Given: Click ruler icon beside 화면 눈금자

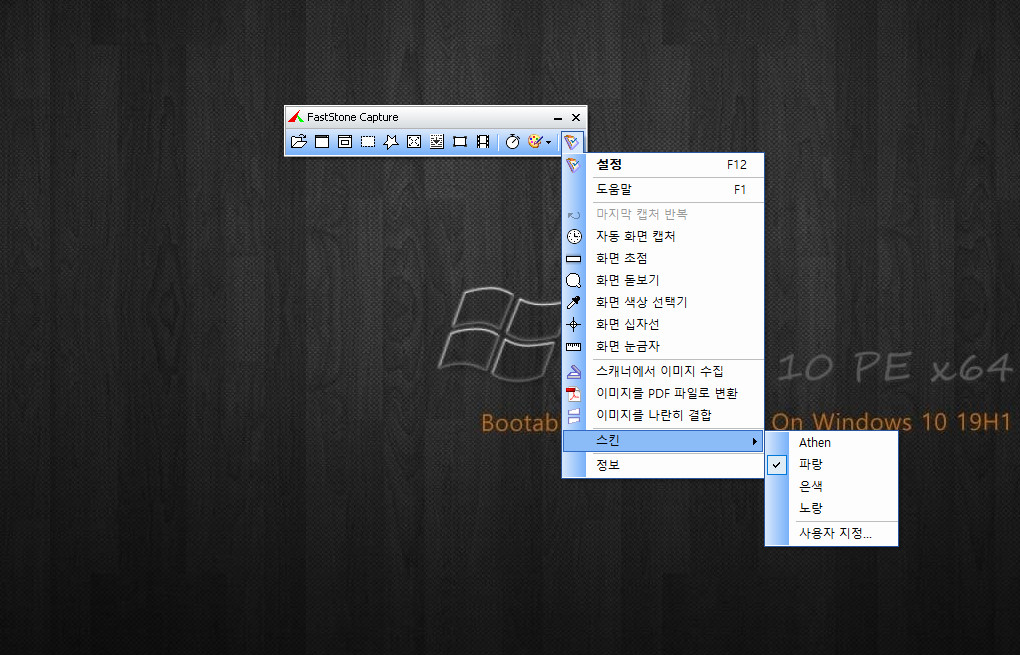Looking at the screenshot, I should (574, 347).
